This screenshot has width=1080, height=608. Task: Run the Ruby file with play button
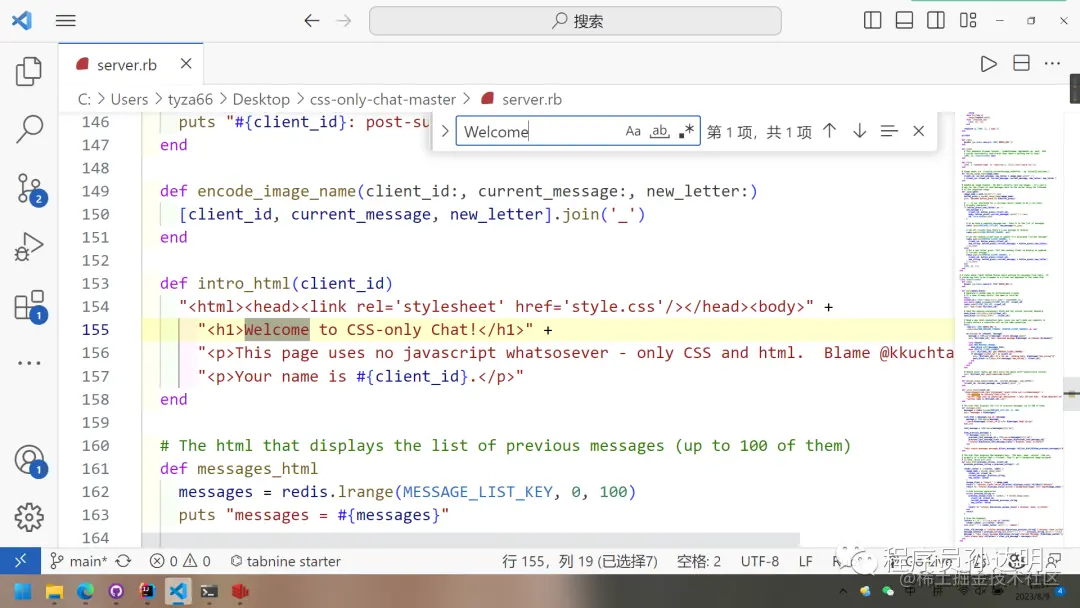(988, 63)
